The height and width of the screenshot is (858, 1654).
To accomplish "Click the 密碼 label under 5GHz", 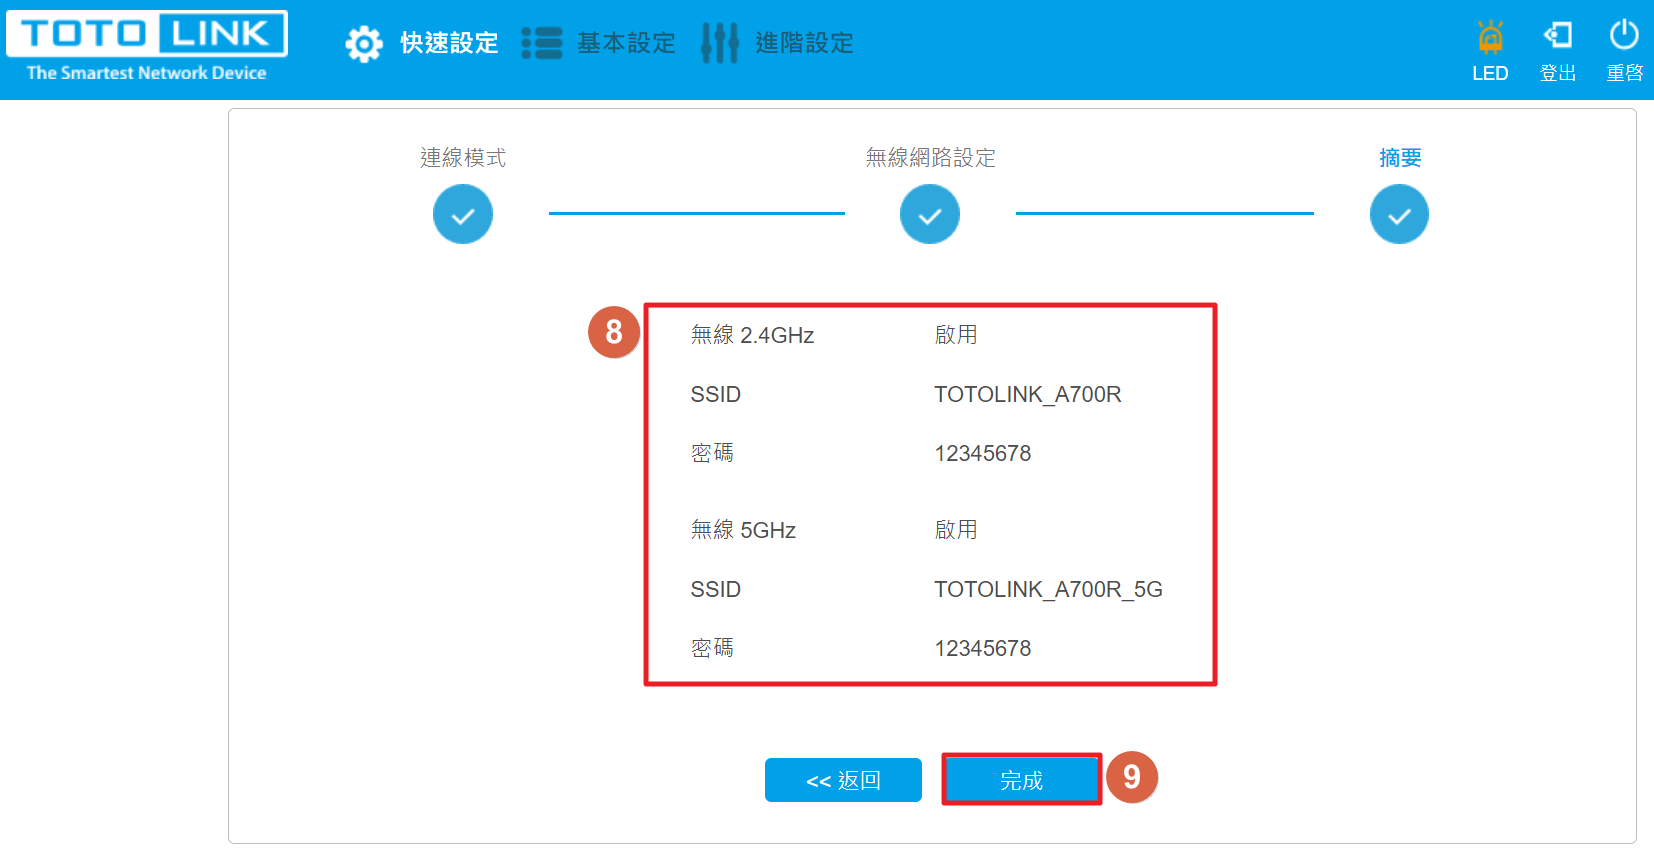I will tap(712, 648).
